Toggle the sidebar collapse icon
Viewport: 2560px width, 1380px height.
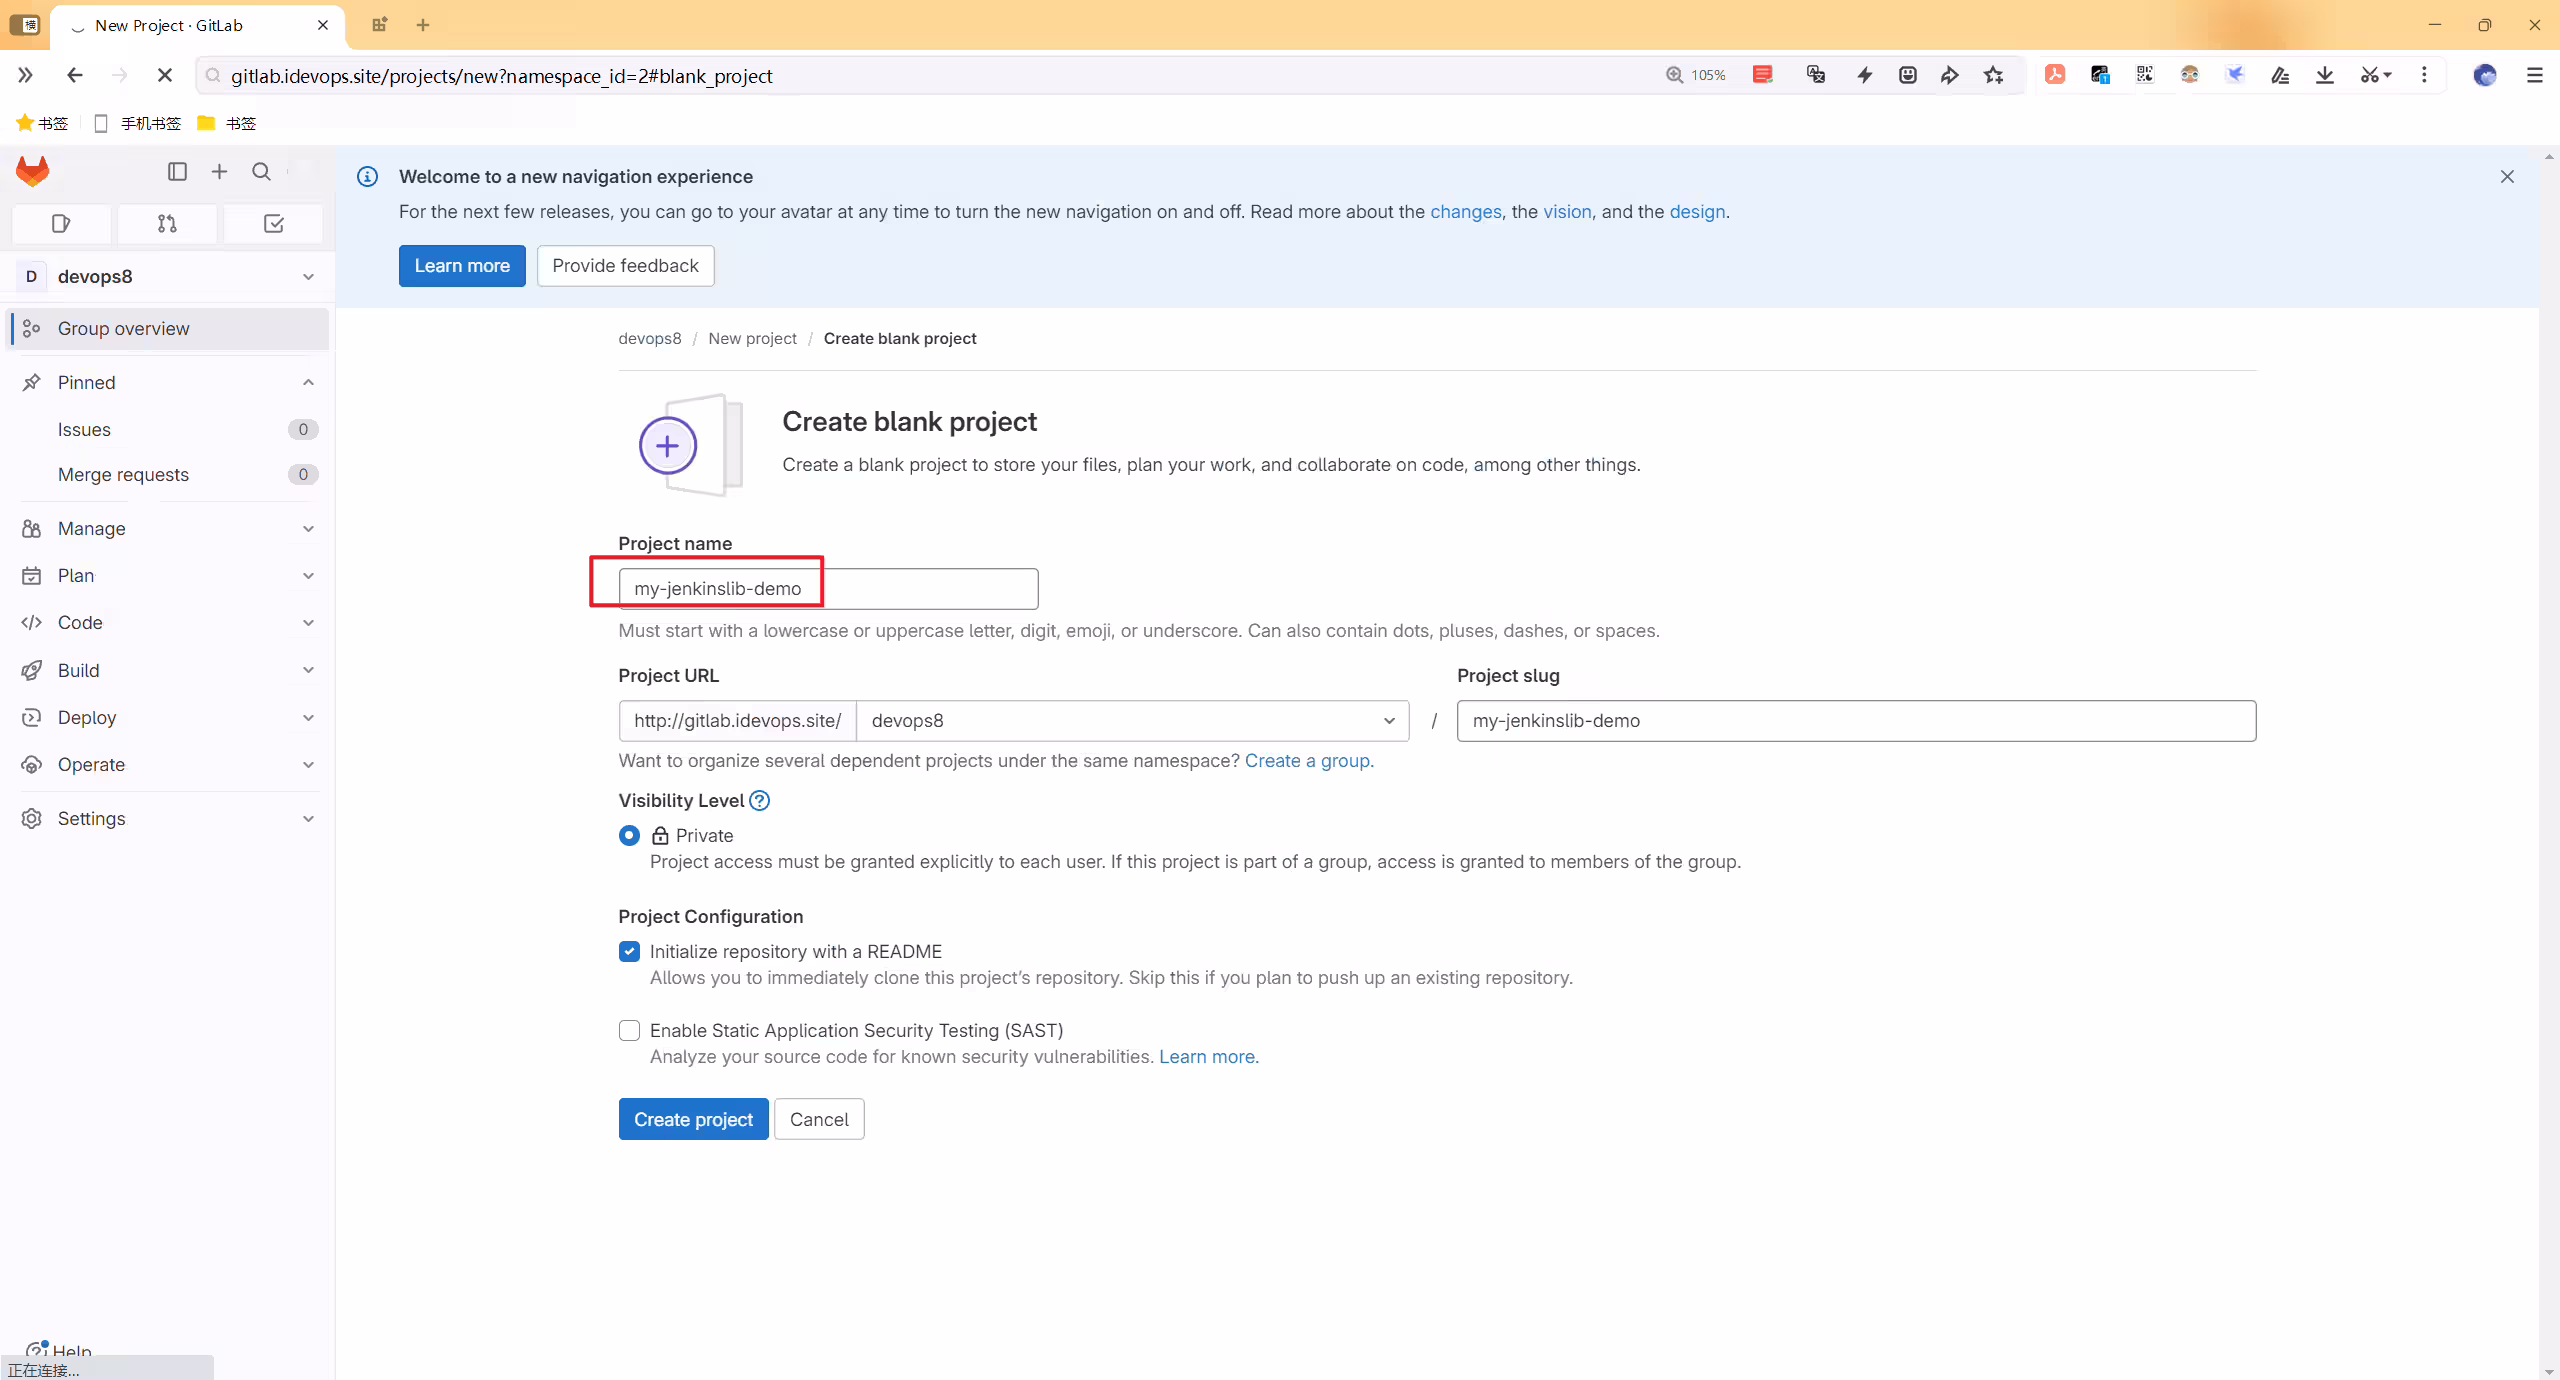177,171
